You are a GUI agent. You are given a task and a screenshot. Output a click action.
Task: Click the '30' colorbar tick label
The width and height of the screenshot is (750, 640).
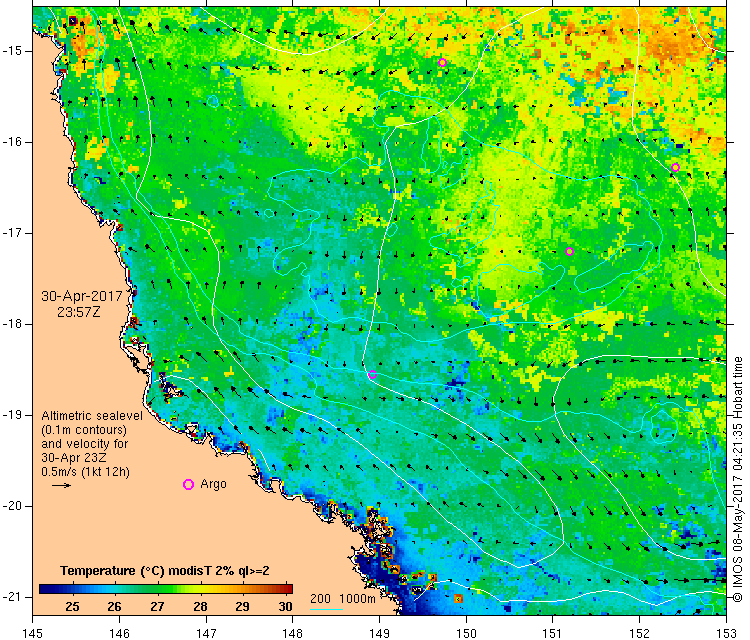tap(286, 607)
